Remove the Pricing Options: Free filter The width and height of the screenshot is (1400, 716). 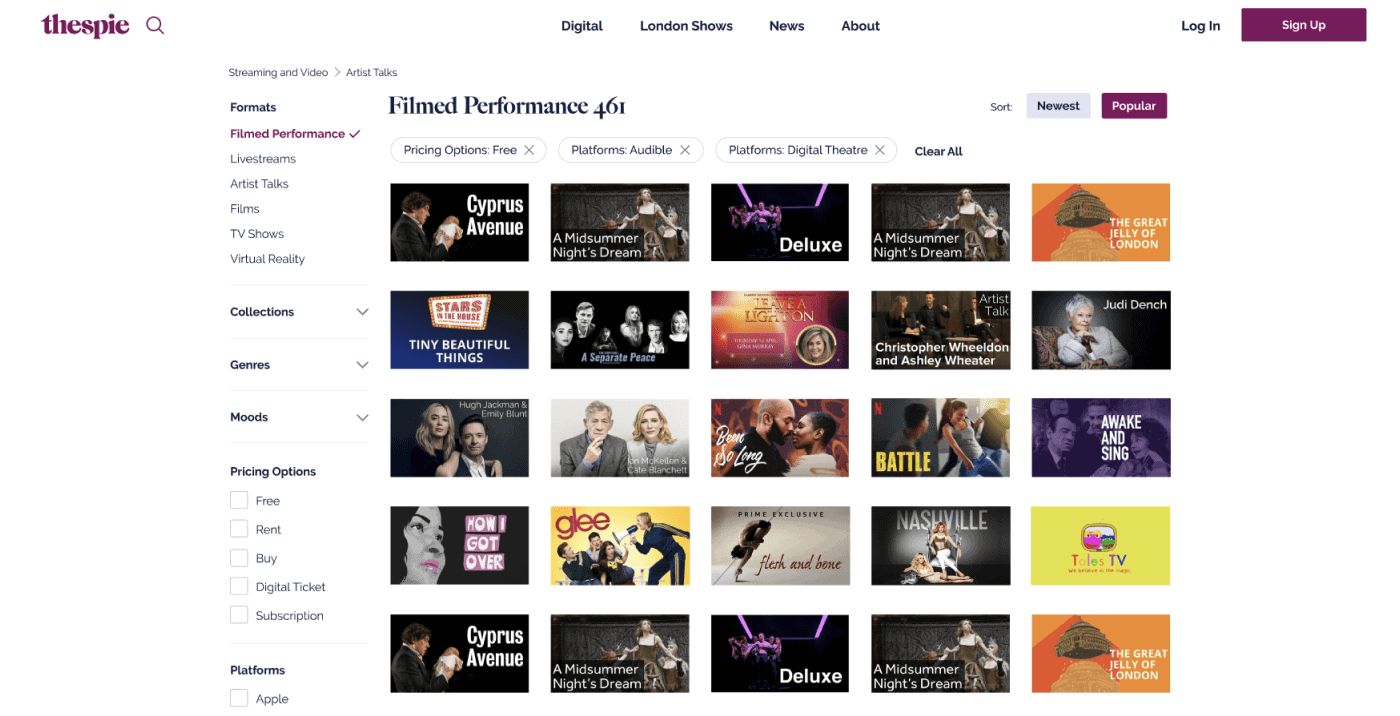(x=529, y=150)
